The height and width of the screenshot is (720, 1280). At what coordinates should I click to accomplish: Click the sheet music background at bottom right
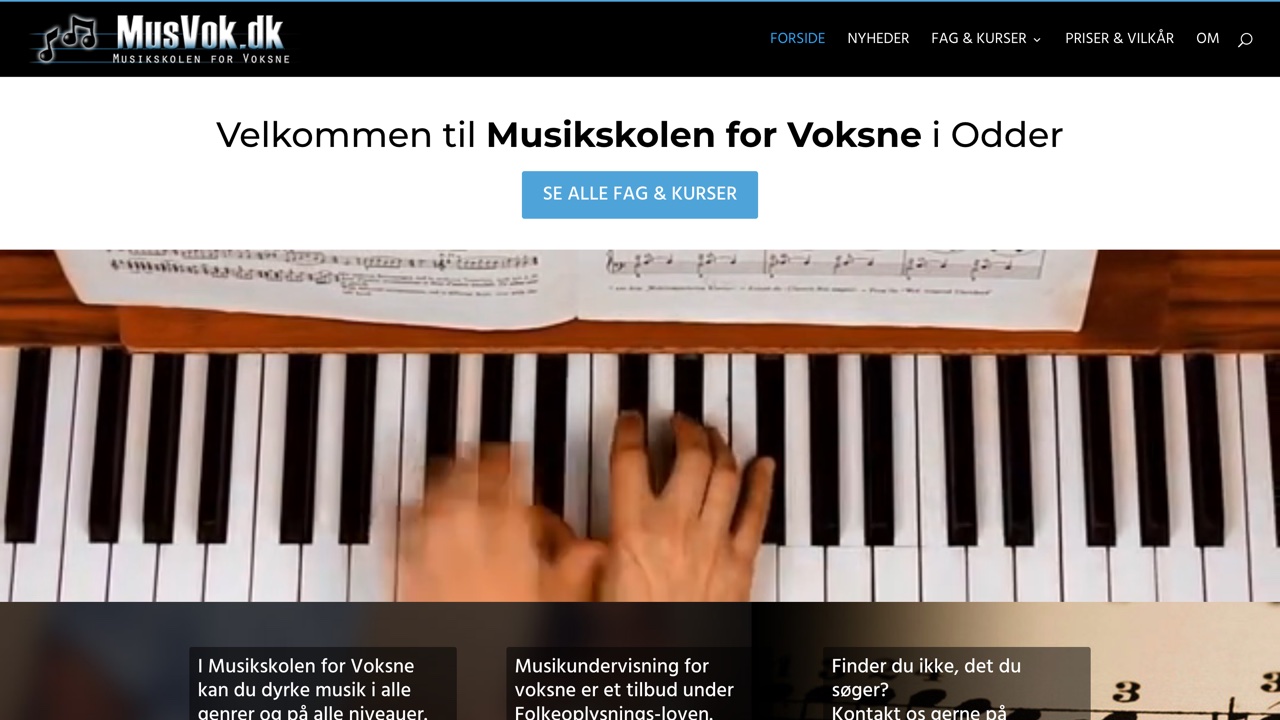tap(1185, 661)
